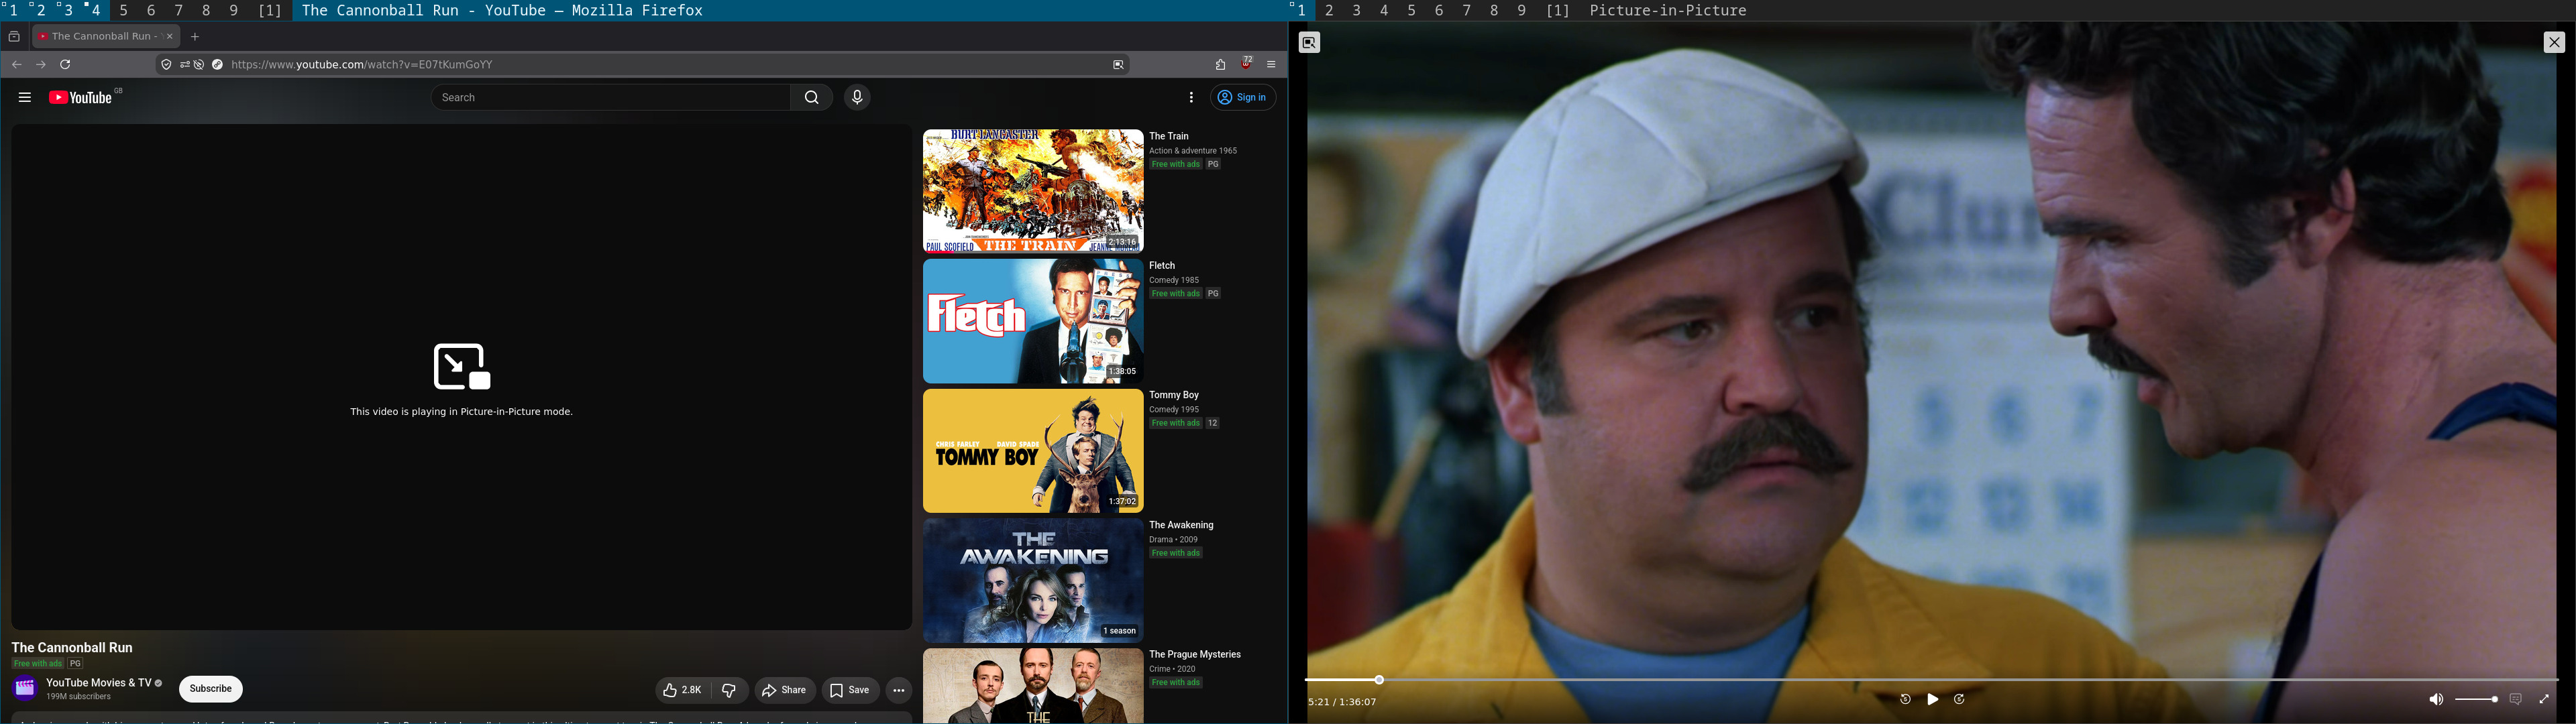Image resolution: width=2576 pixels, height=724 pixels.
Task: Close The Cannonball Run browser tab
Action: (170, 36)
